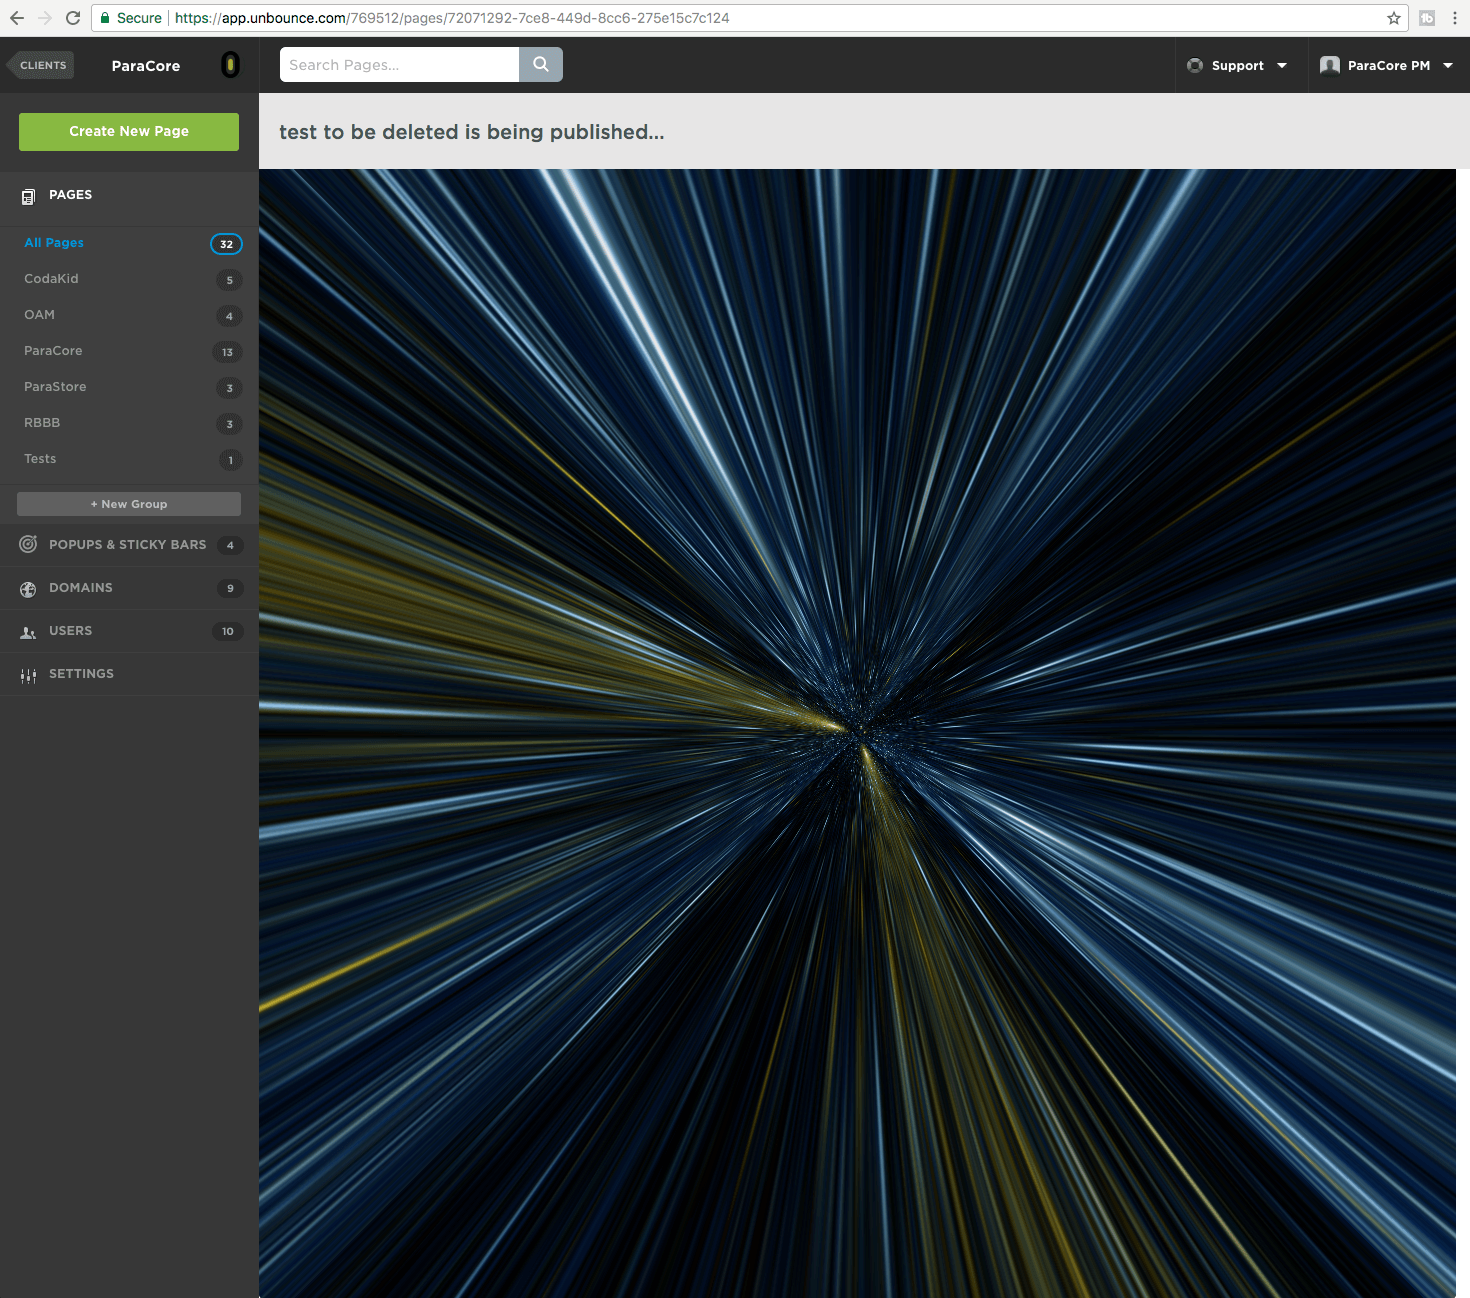Click the Pages document icon in sidebar
1470x1298 pixels.
point(28,197)
